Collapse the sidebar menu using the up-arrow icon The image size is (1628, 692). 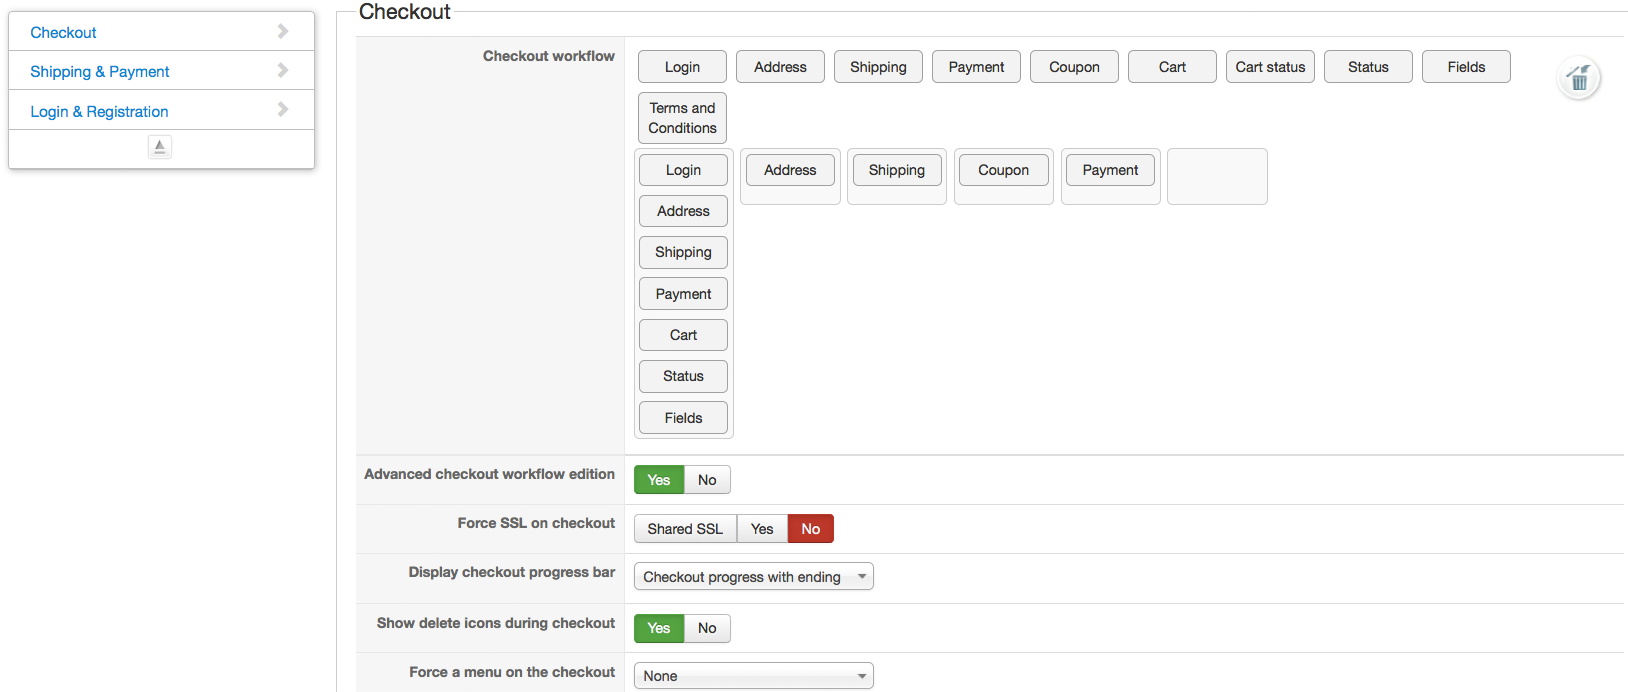pyautogui.click(x=160, y=147)
